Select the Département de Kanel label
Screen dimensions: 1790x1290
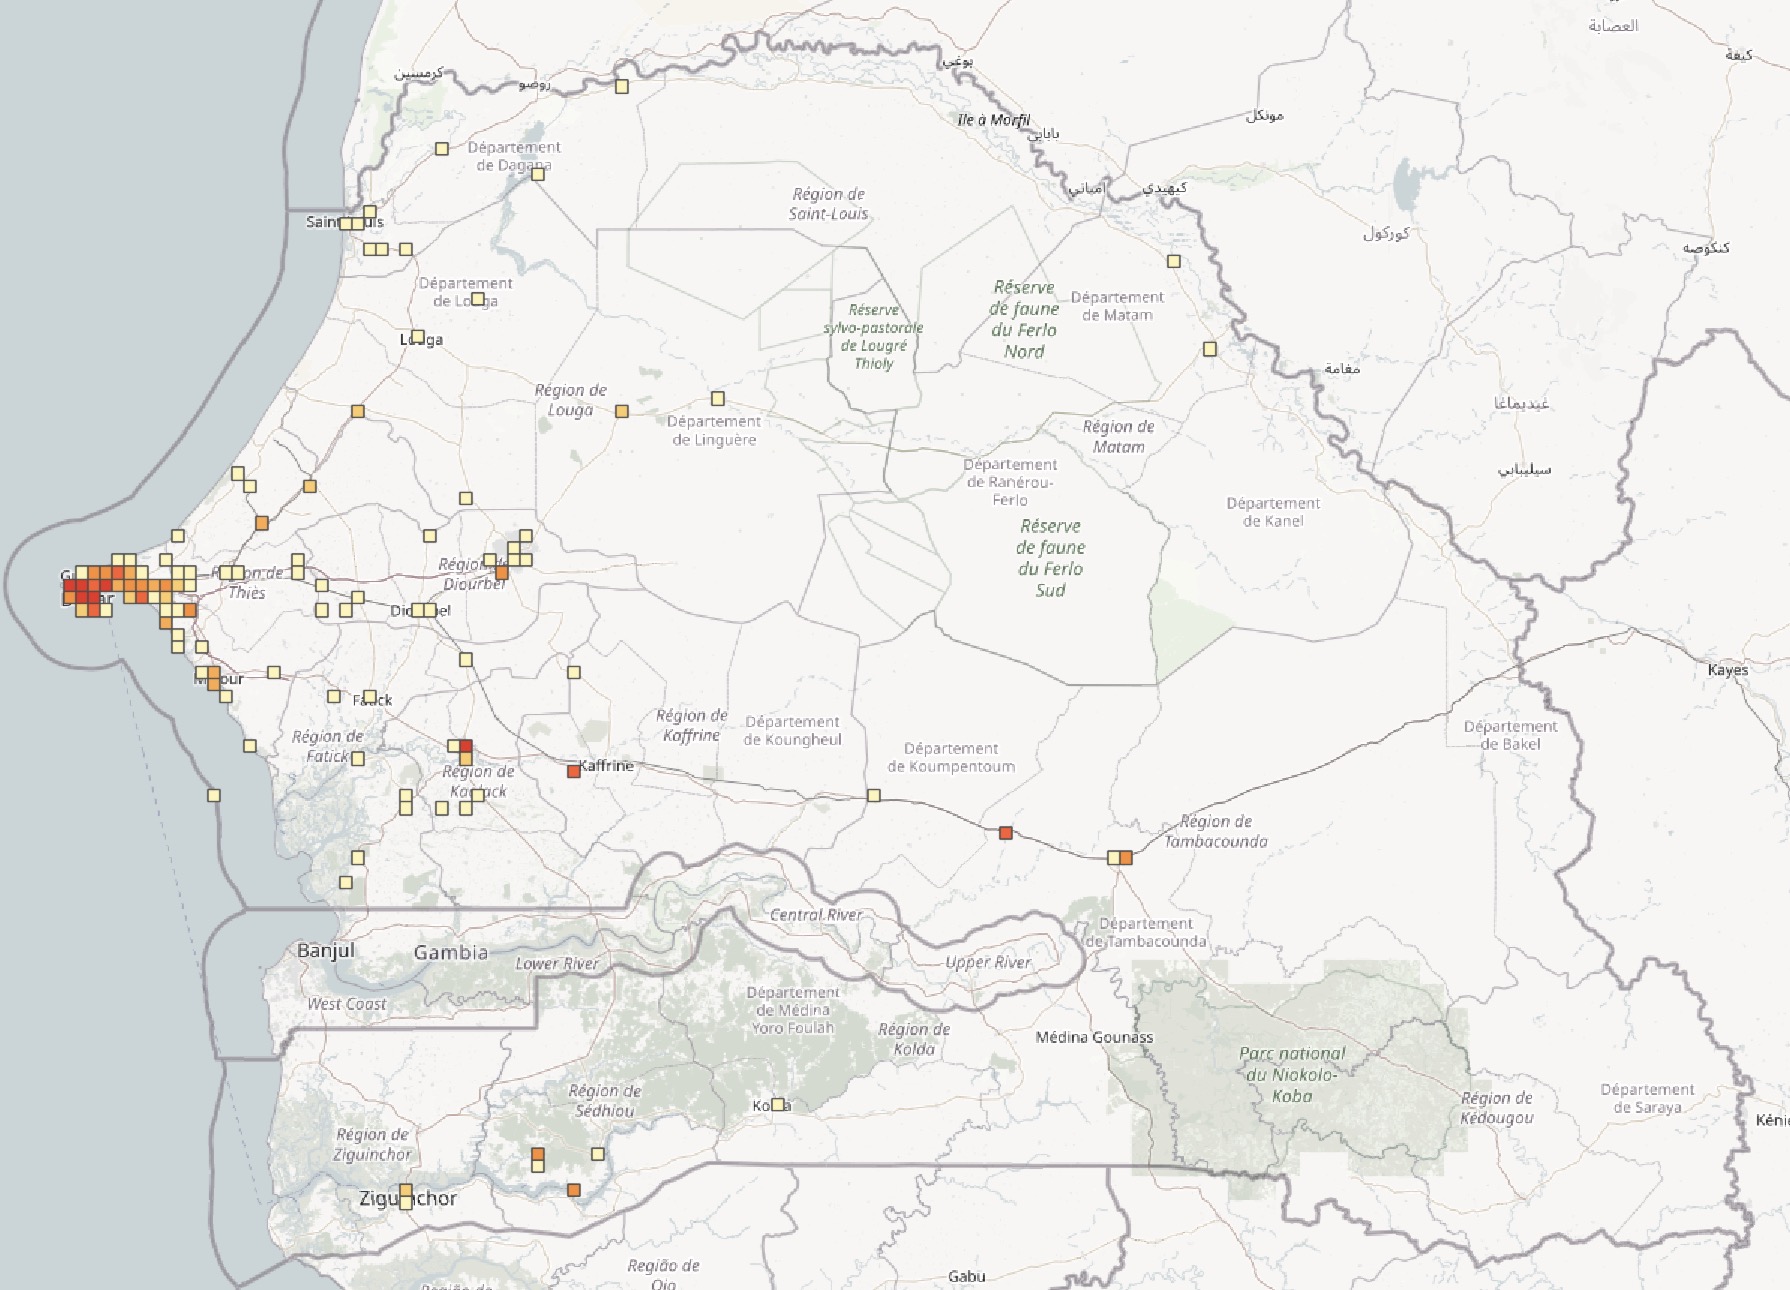point(1273,512)
